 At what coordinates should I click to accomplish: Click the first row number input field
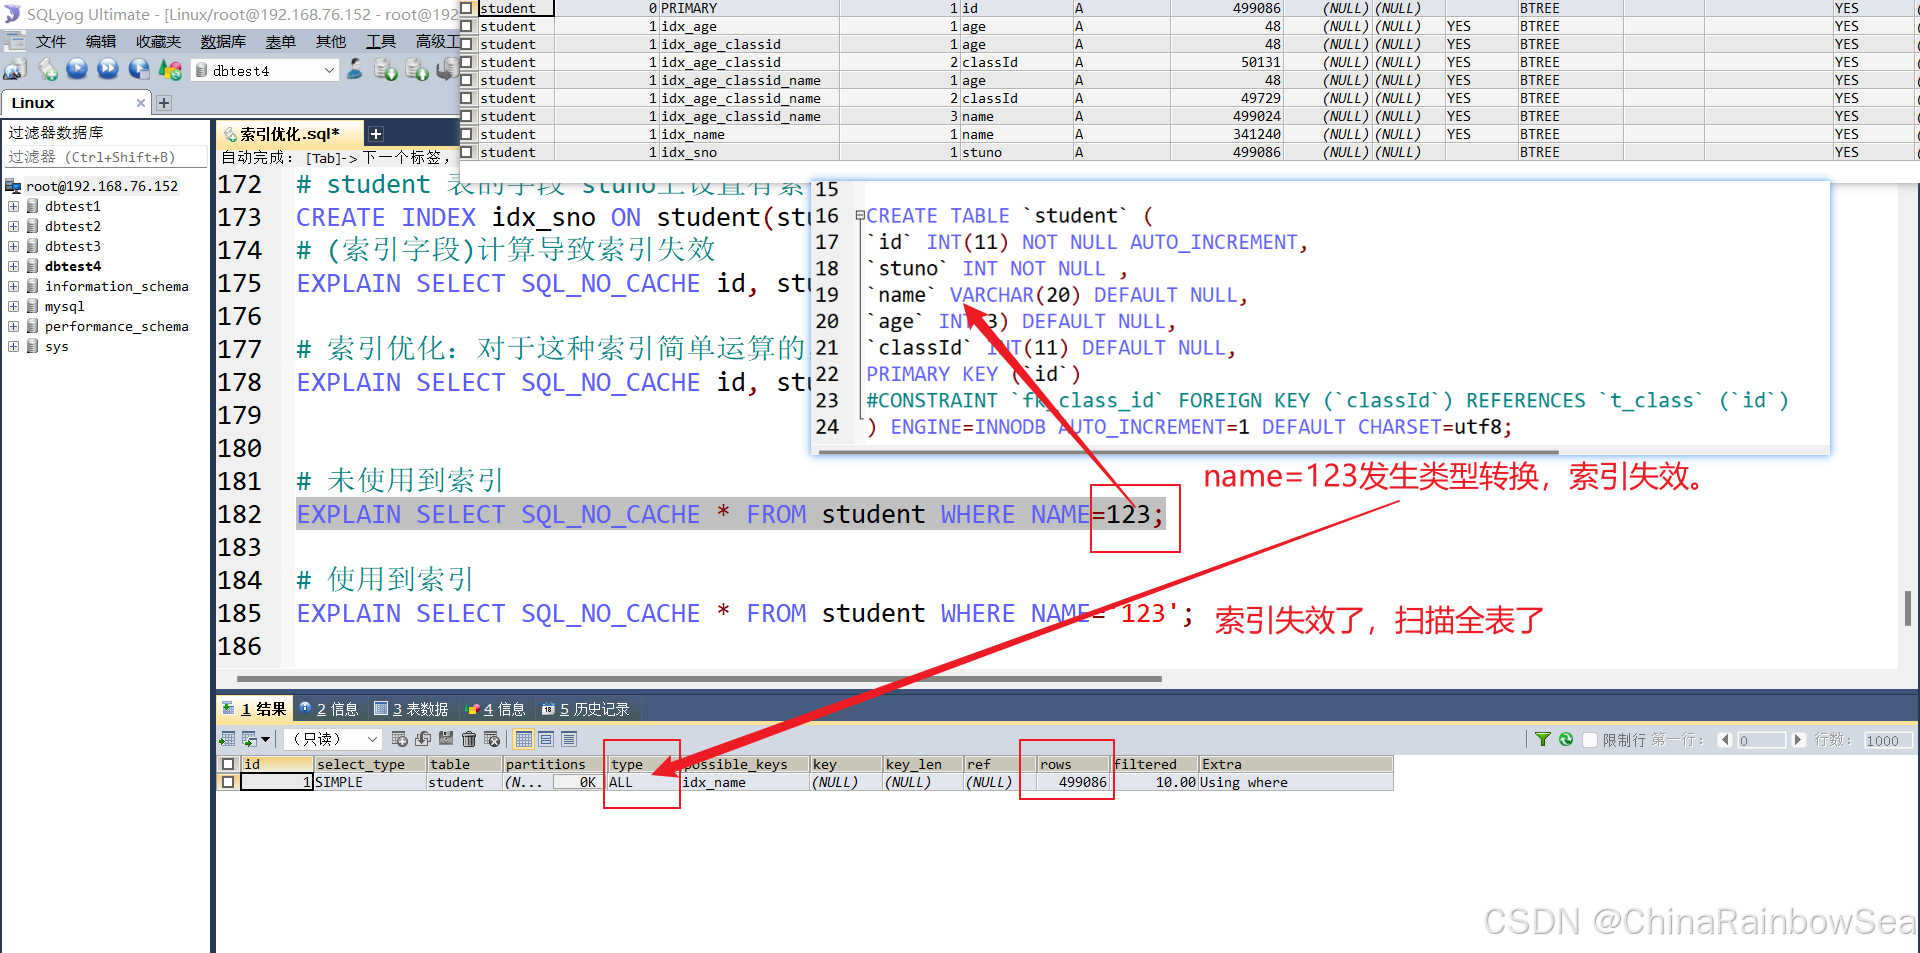(x=1761, y=740)
